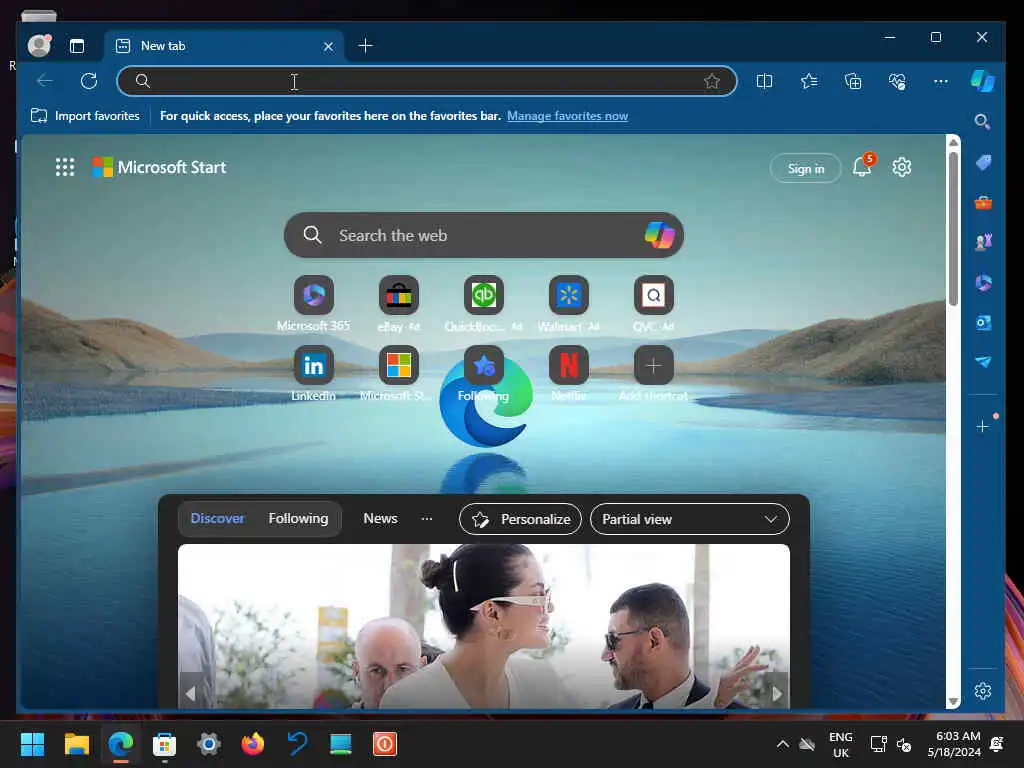Select the New tab browser tab

[225, 46]
